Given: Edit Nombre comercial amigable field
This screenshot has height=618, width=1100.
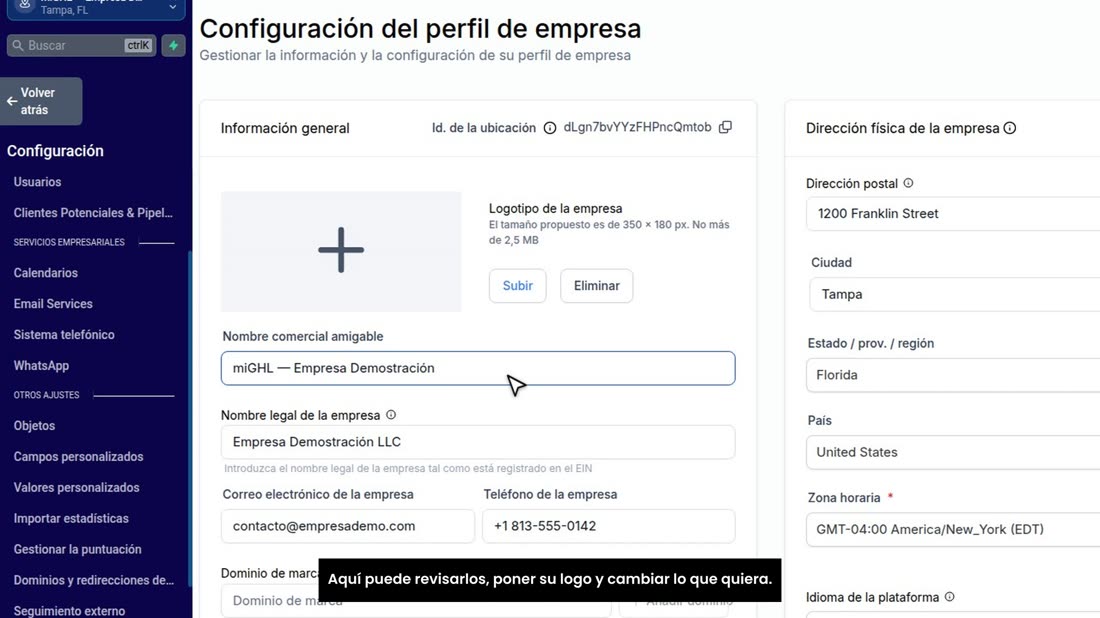Looking at the screenshot, I should [x=478, y=368].
